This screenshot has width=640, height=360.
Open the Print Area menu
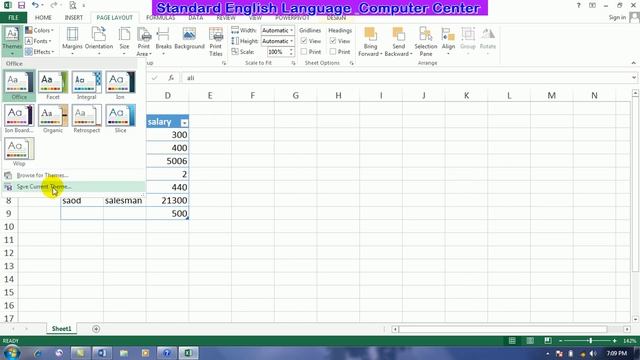[144, 41]
